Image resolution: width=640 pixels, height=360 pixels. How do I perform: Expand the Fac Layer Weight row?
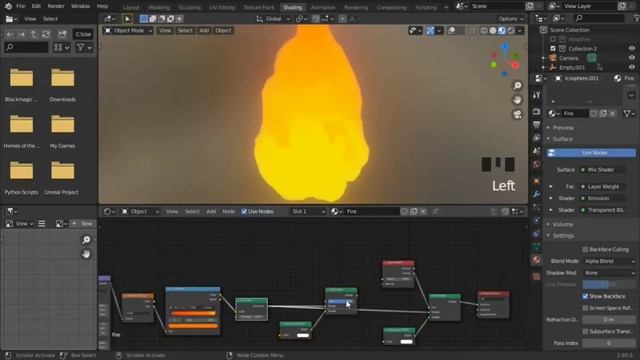tap(551, 187)
